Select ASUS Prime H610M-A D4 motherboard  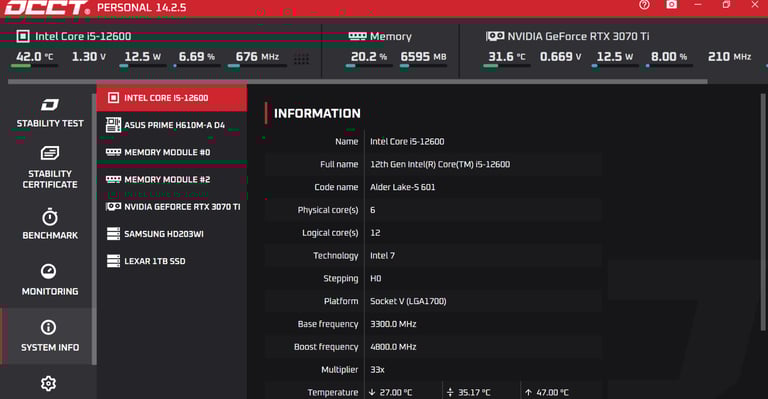171,125
